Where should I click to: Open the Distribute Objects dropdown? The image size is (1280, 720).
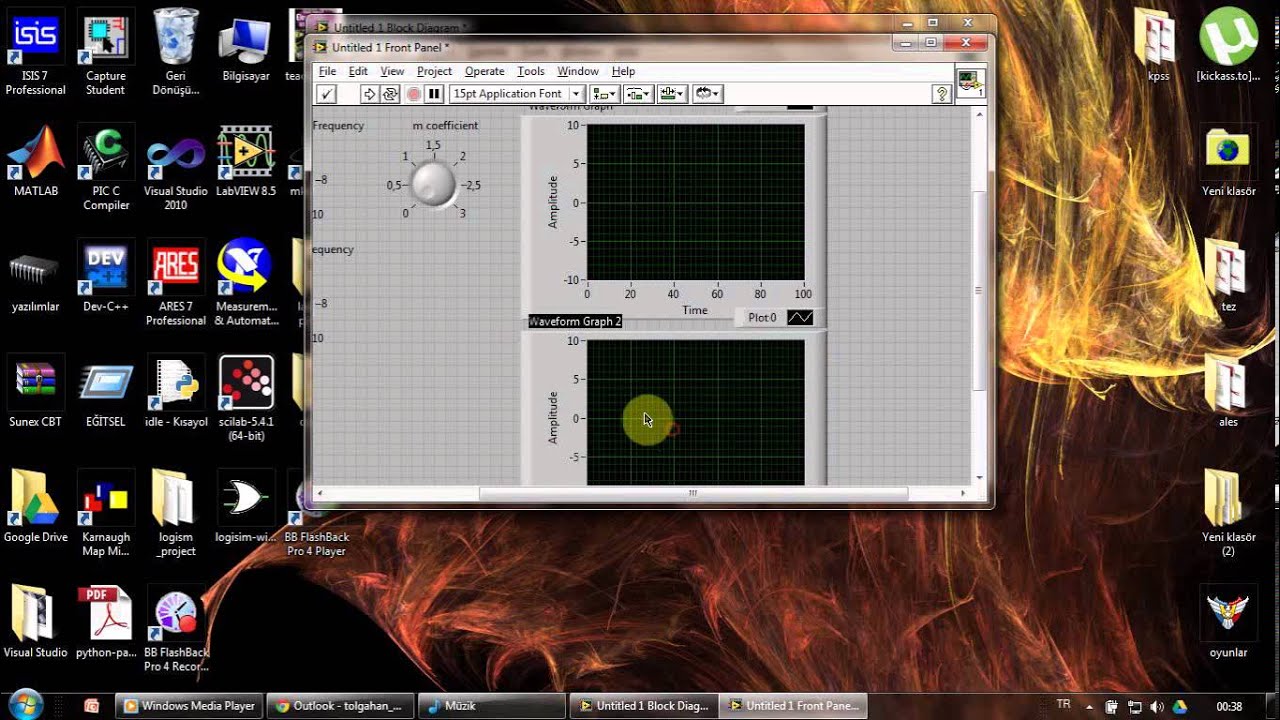pyautogui.click(x=637, y=94)
